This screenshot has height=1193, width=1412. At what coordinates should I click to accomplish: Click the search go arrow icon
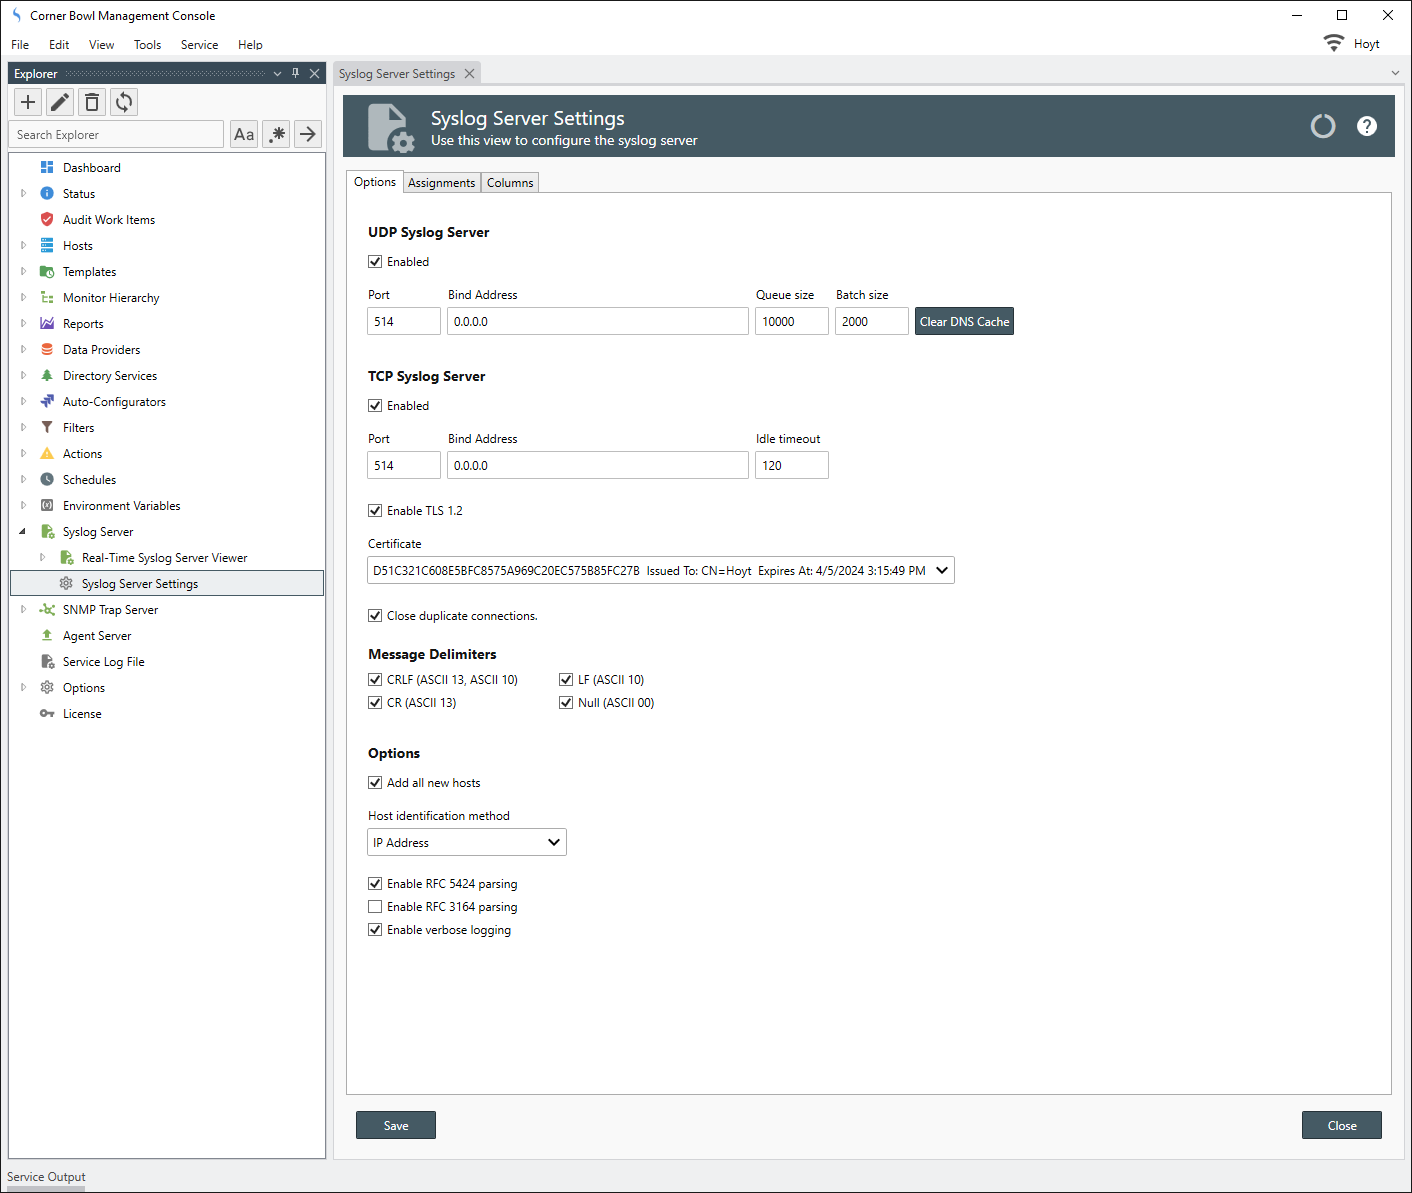pos(308,134)
